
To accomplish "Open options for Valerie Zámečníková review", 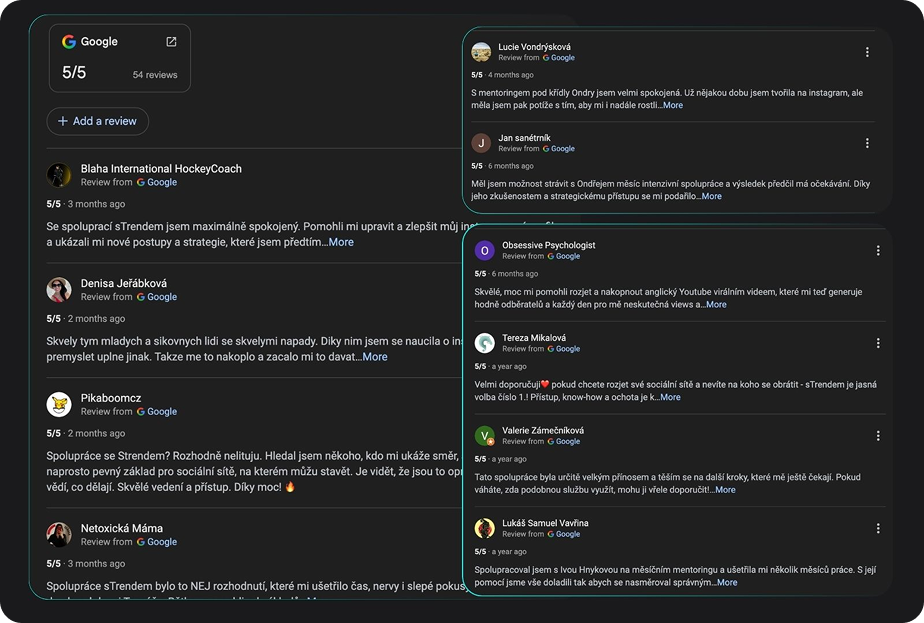I will [x=878, y=436].
